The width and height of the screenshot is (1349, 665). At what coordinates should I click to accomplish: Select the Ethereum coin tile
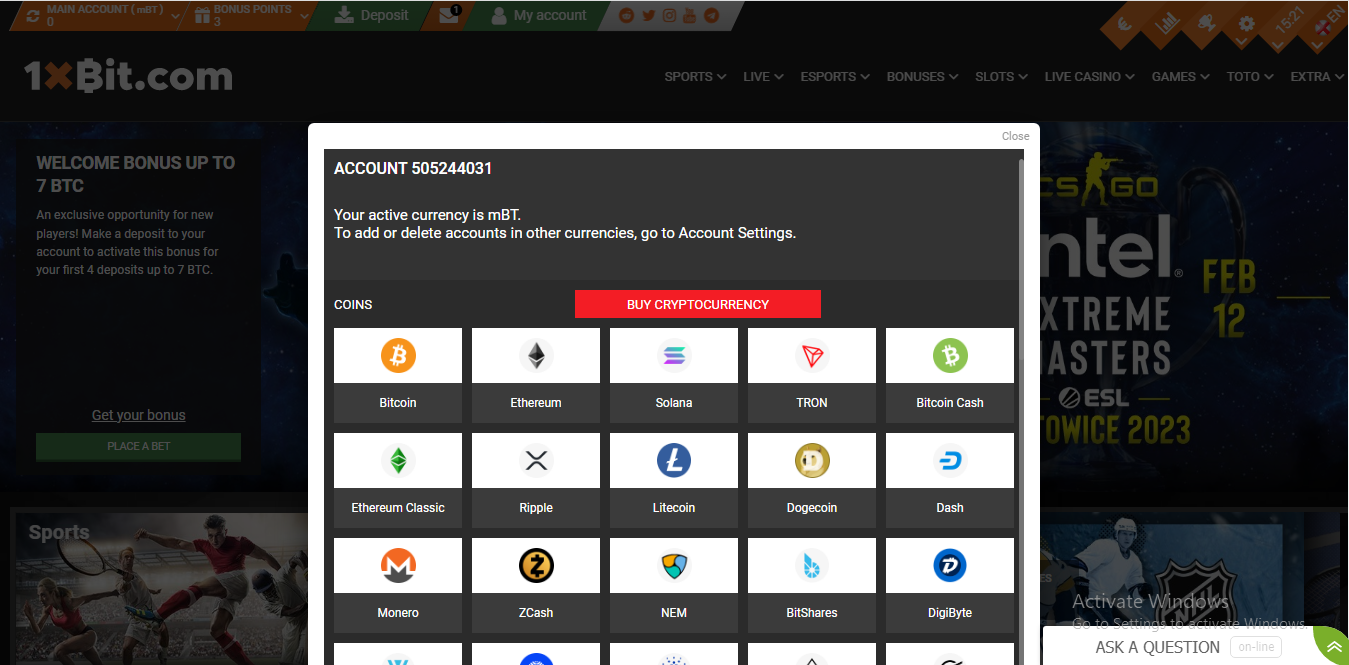[535, 376]
